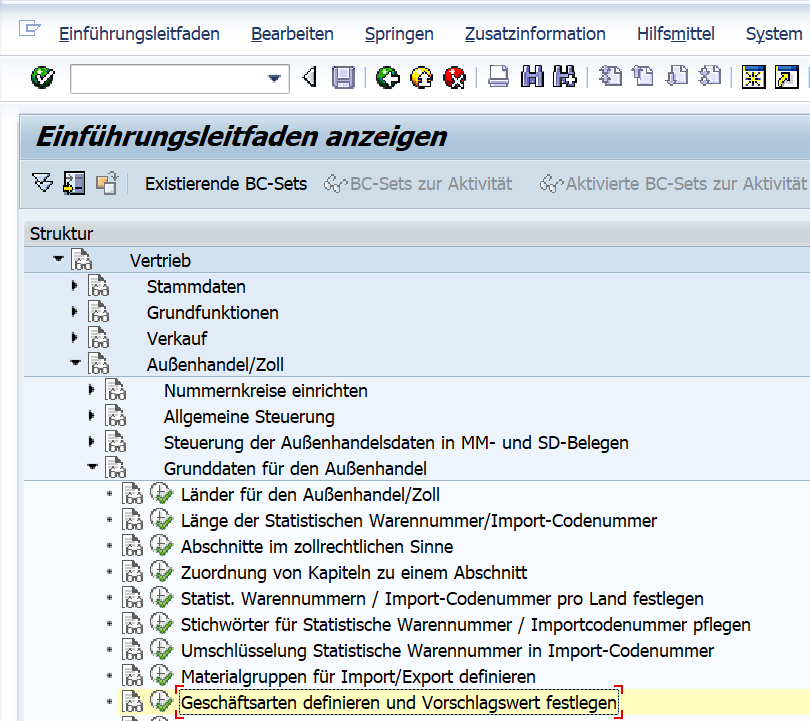Open the Springen menu
The image size is (810, 721).
pos(399,33)
